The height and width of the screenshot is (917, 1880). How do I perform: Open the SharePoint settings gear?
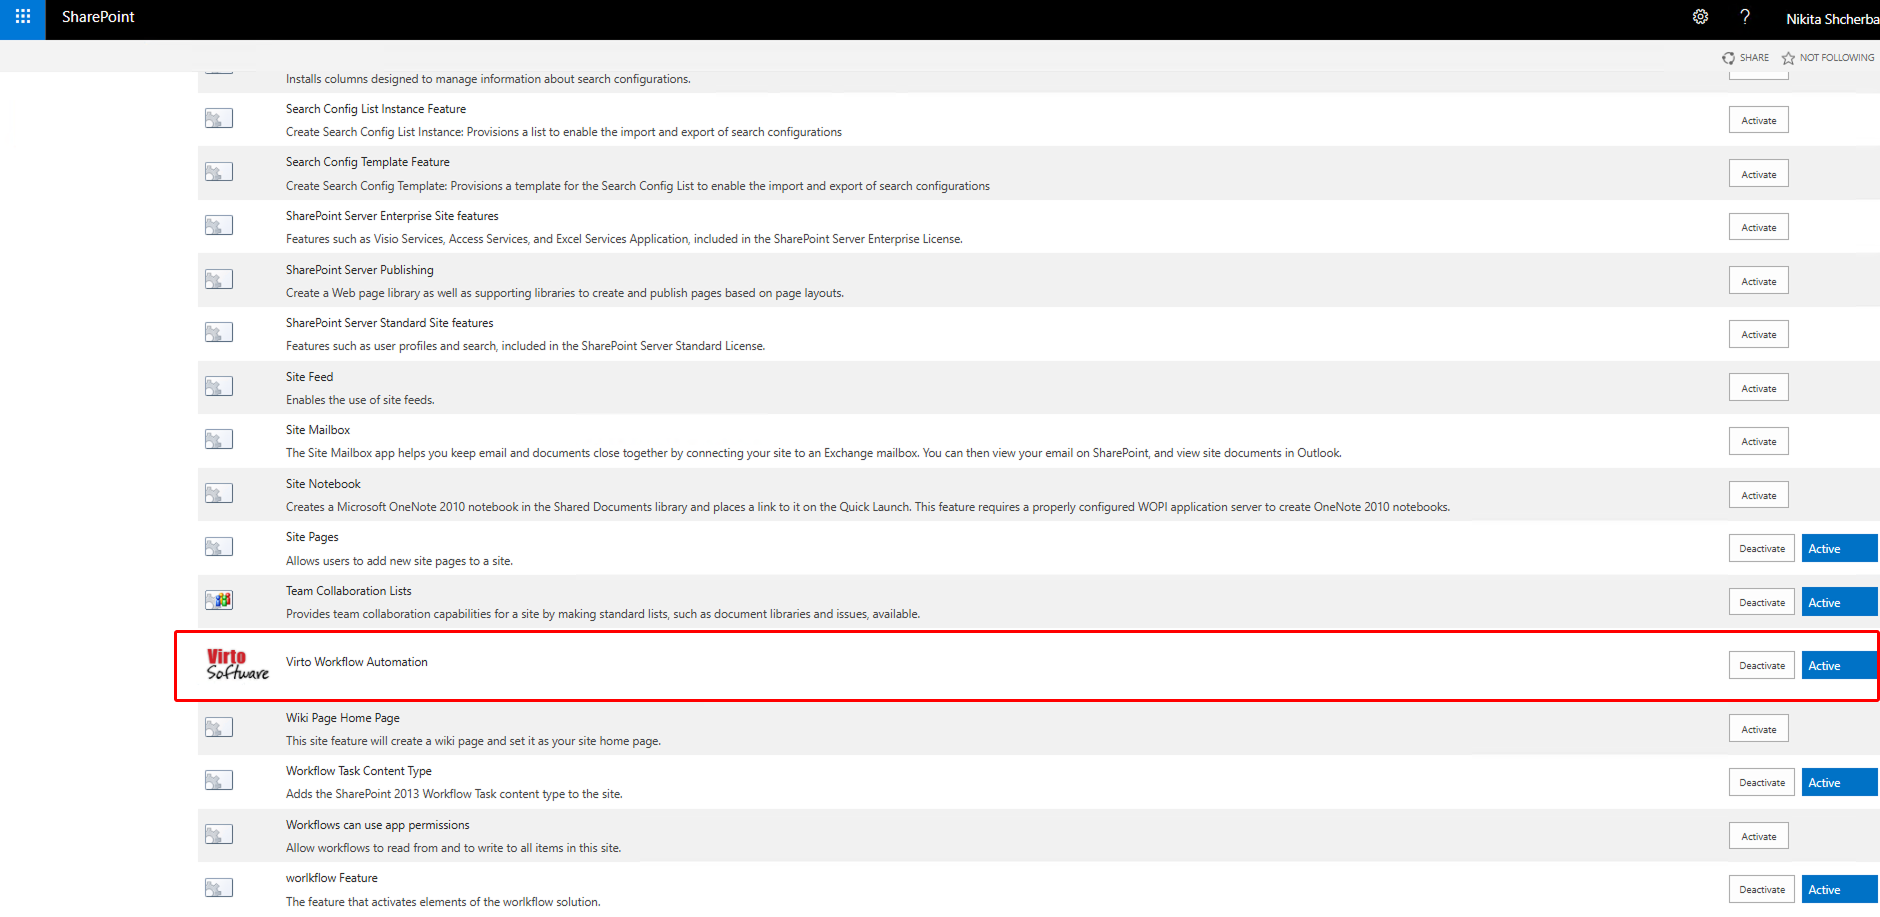1700,17
